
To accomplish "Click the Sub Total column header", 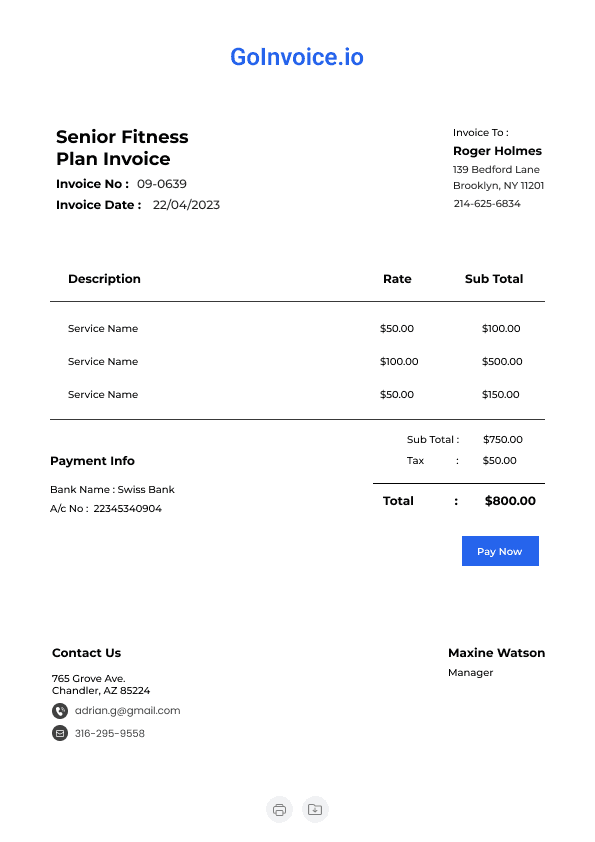I will [494, 279].
